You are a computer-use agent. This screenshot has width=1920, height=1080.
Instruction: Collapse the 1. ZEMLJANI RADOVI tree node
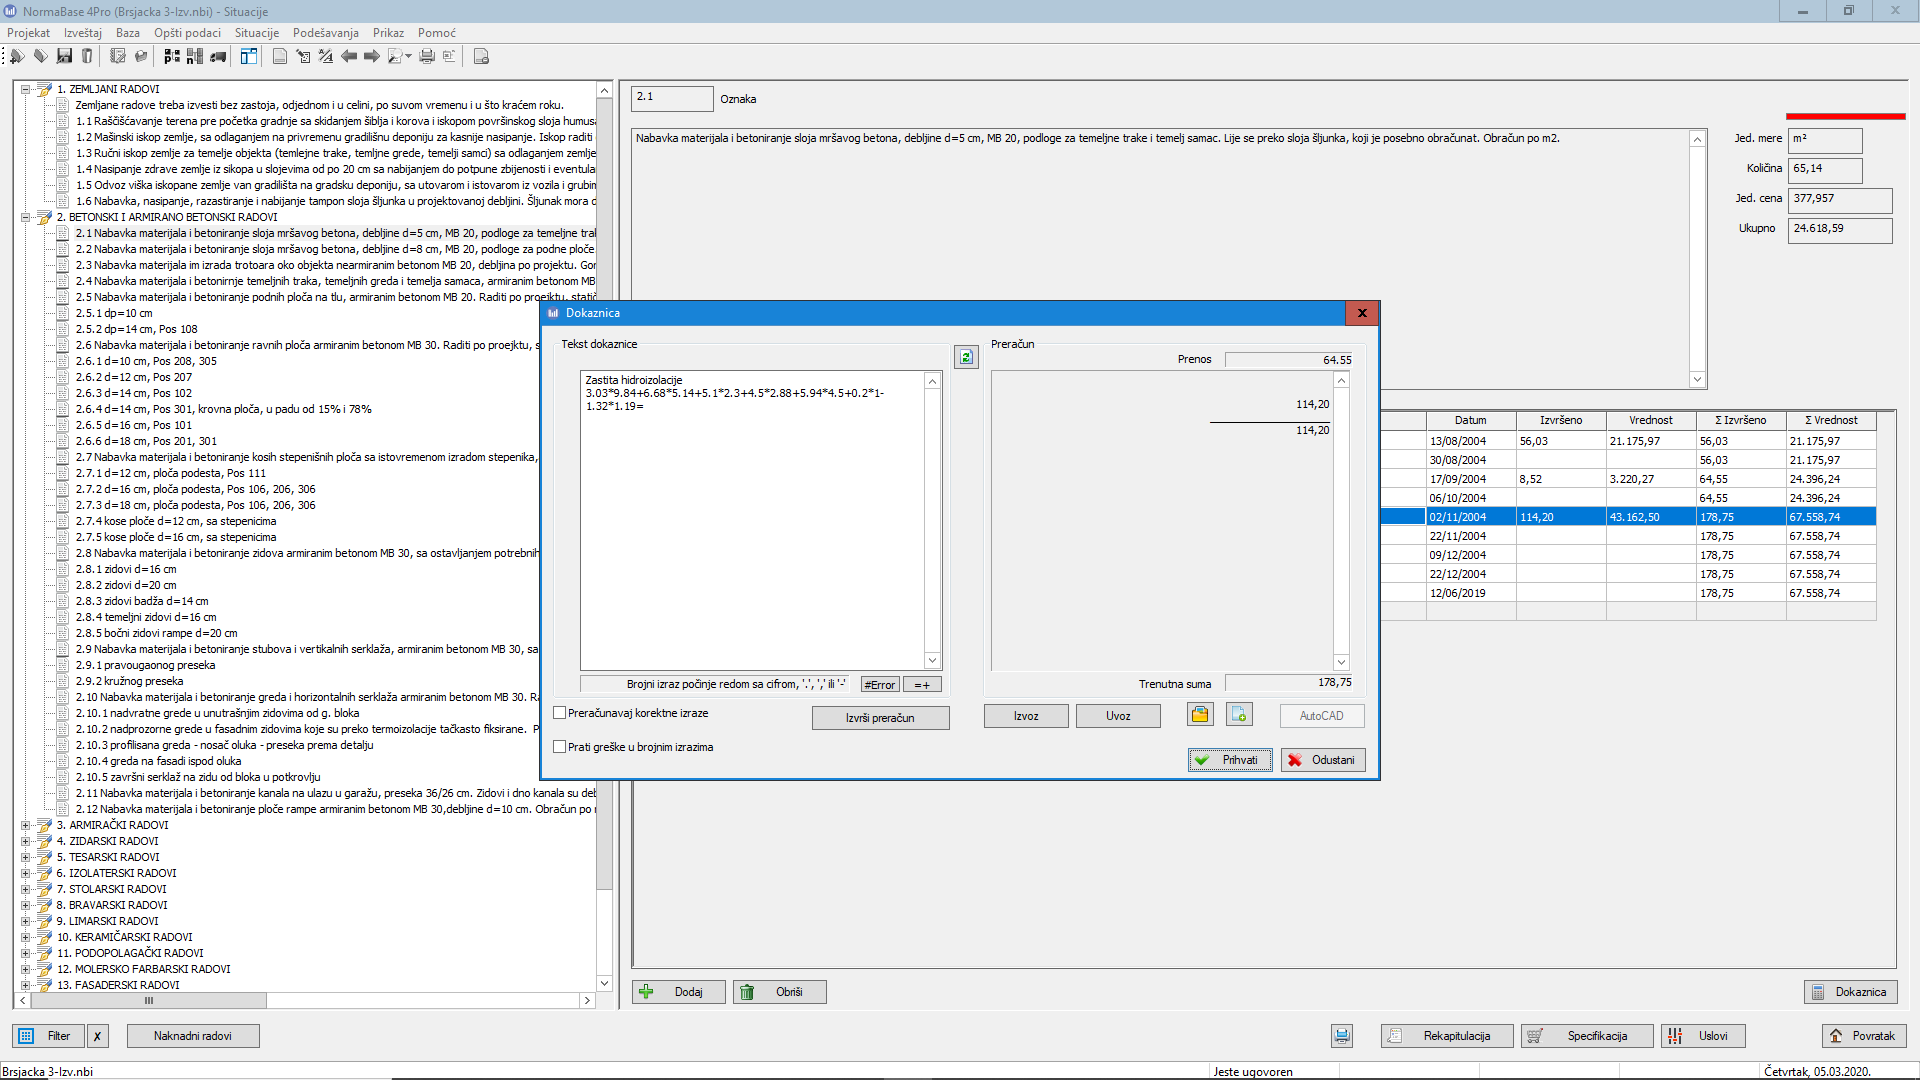click(x=26, y=89)
